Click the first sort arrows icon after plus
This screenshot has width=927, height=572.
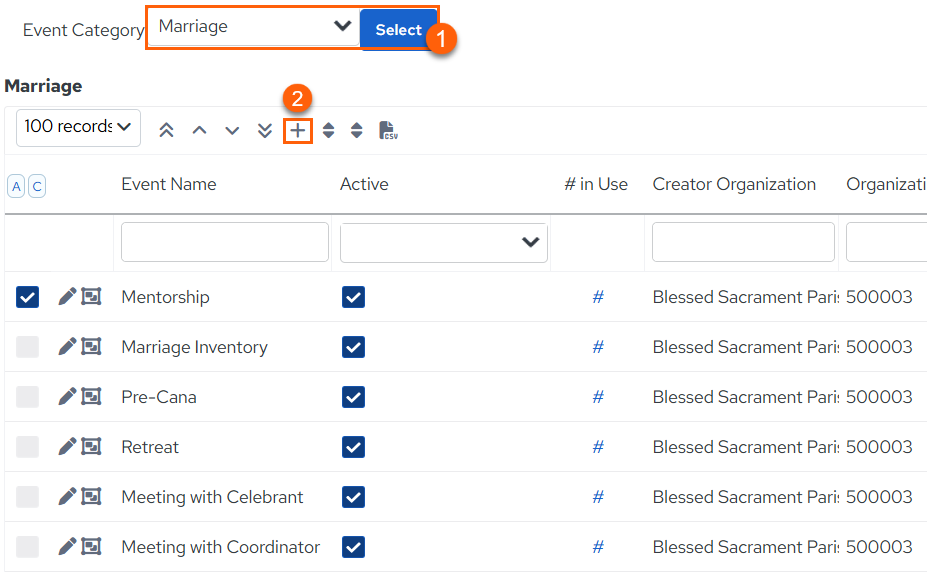point(329,130)
